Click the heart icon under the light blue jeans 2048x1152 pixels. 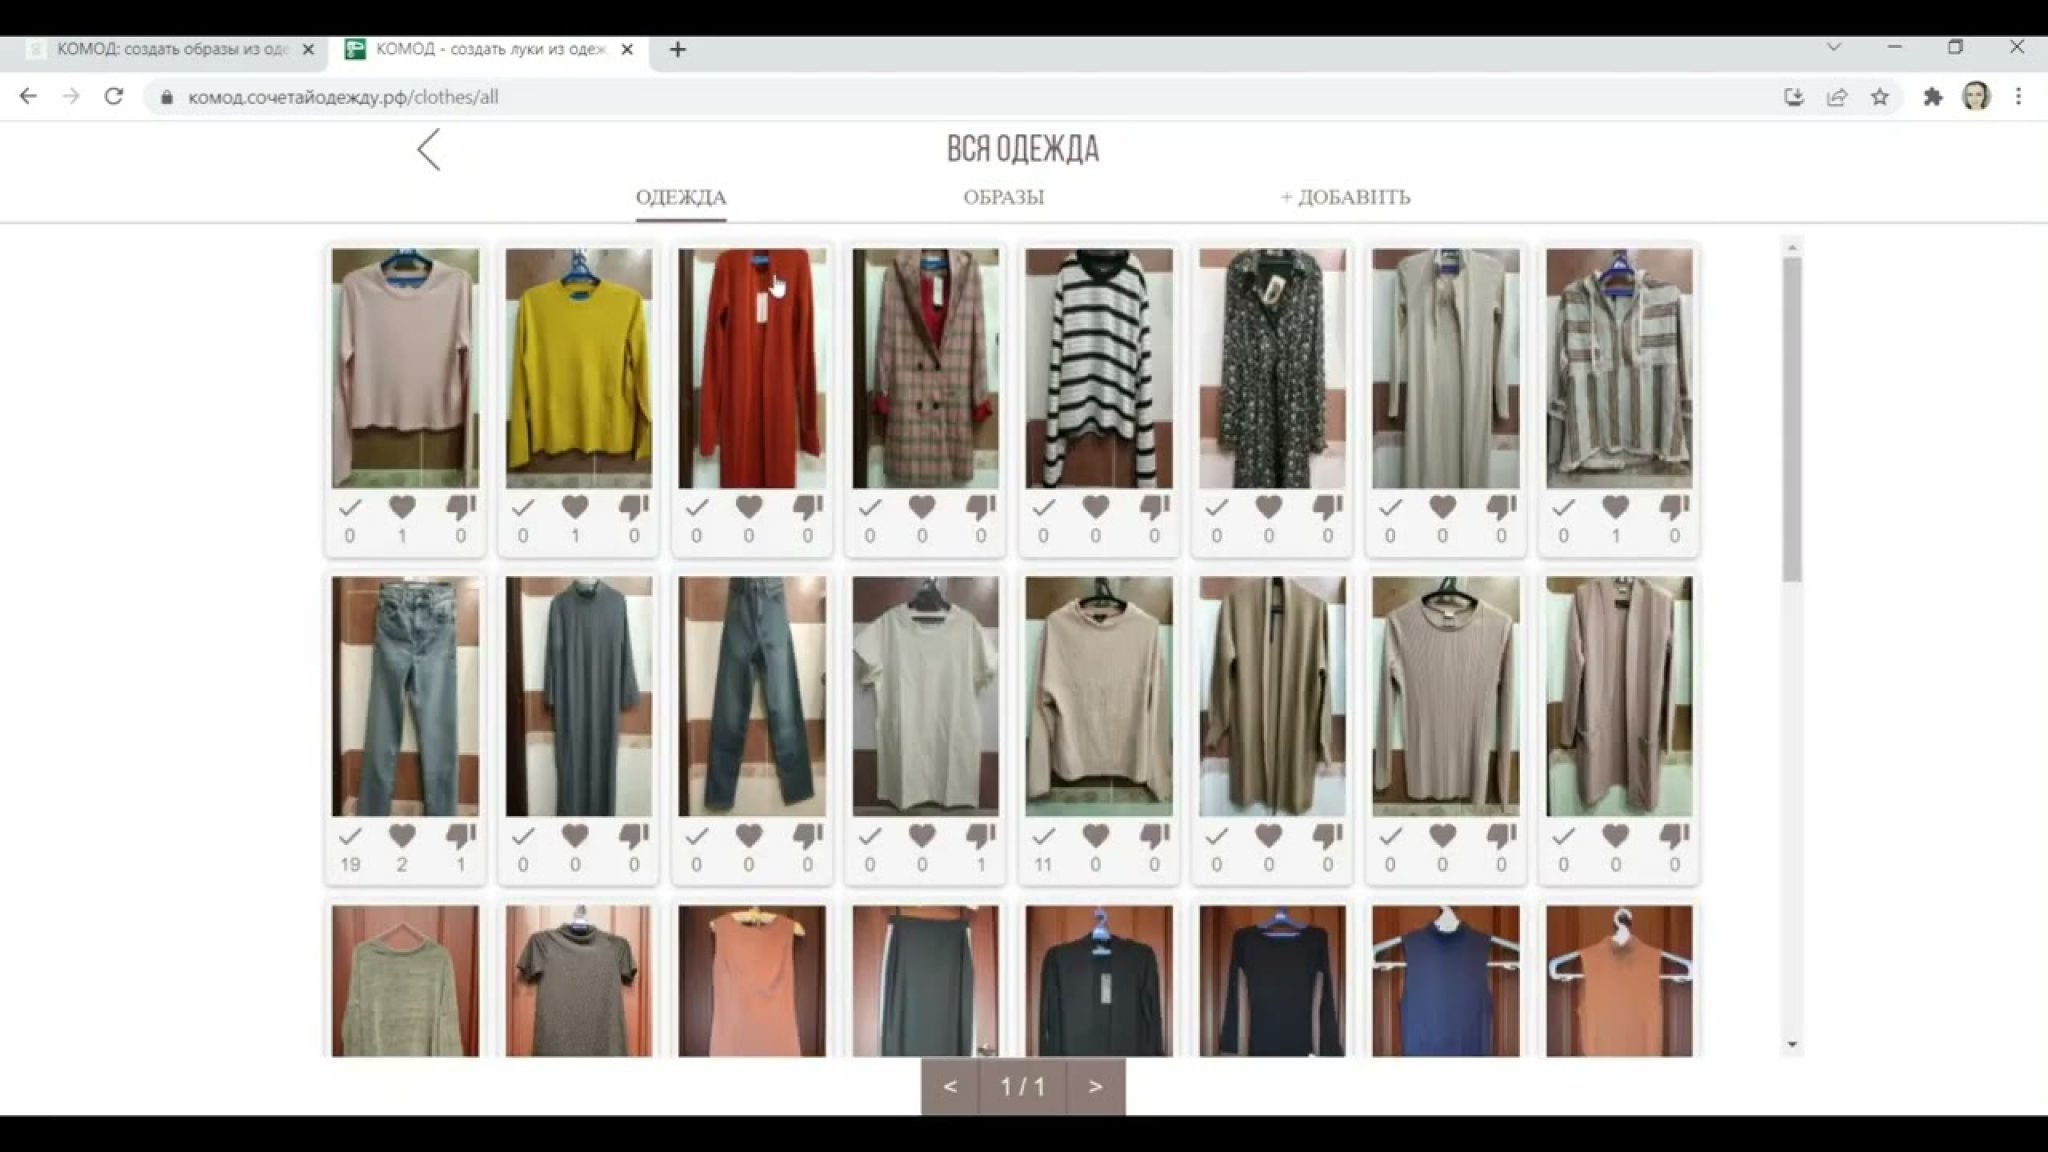(x=402, y=835)
